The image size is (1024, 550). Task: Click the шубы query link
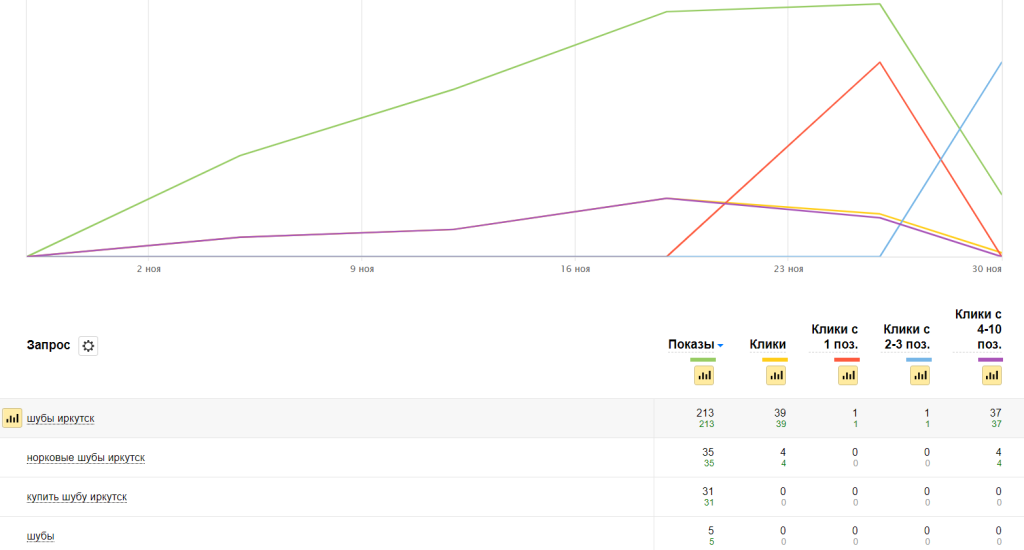coord(41,536)
